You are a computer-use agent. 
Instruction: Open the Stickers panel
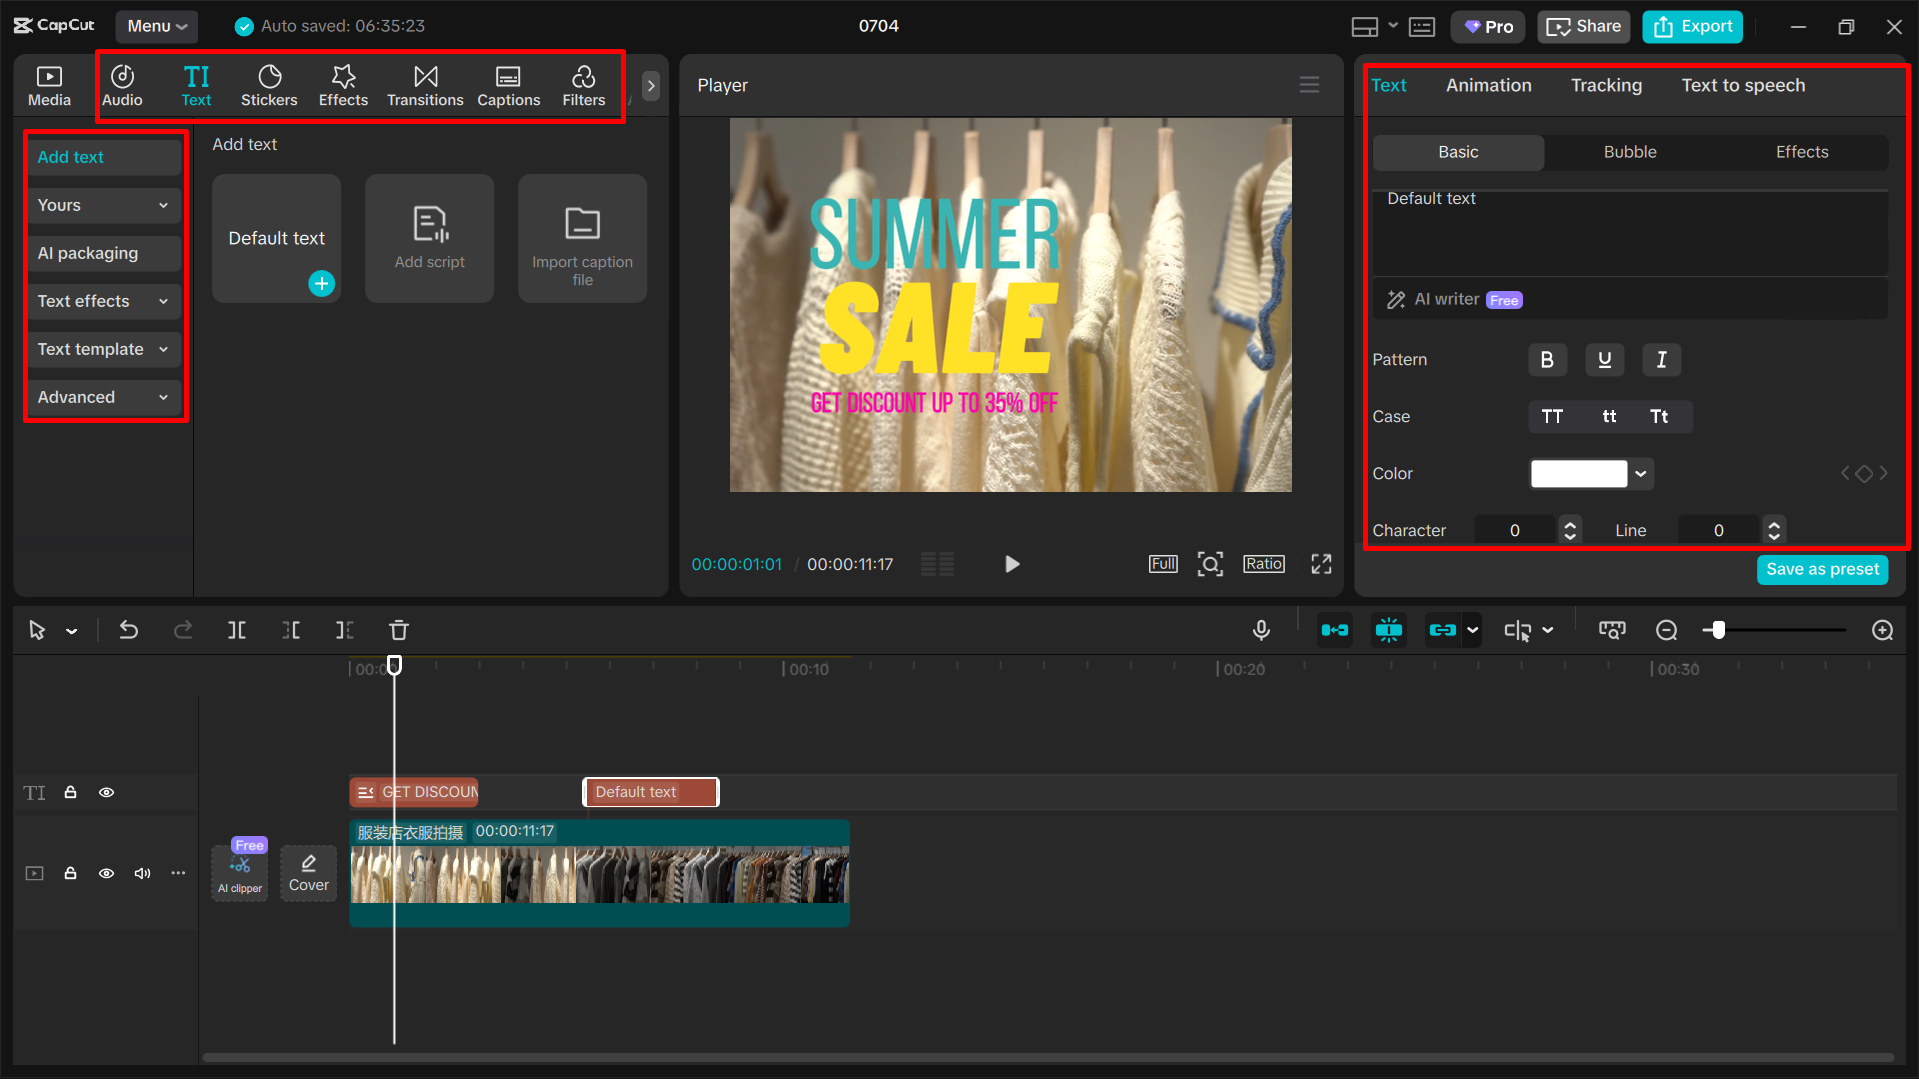tap(269, 85)
